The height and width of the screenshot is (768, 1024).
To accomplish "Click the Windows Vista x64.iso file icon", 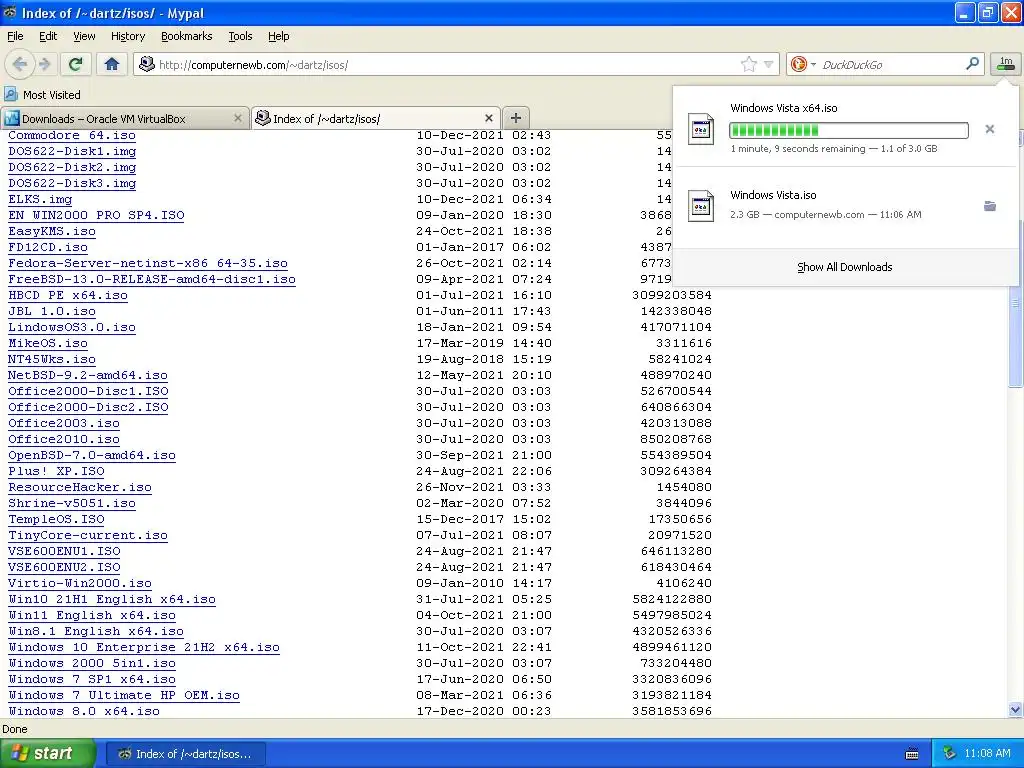I will [x=701, y=129].
